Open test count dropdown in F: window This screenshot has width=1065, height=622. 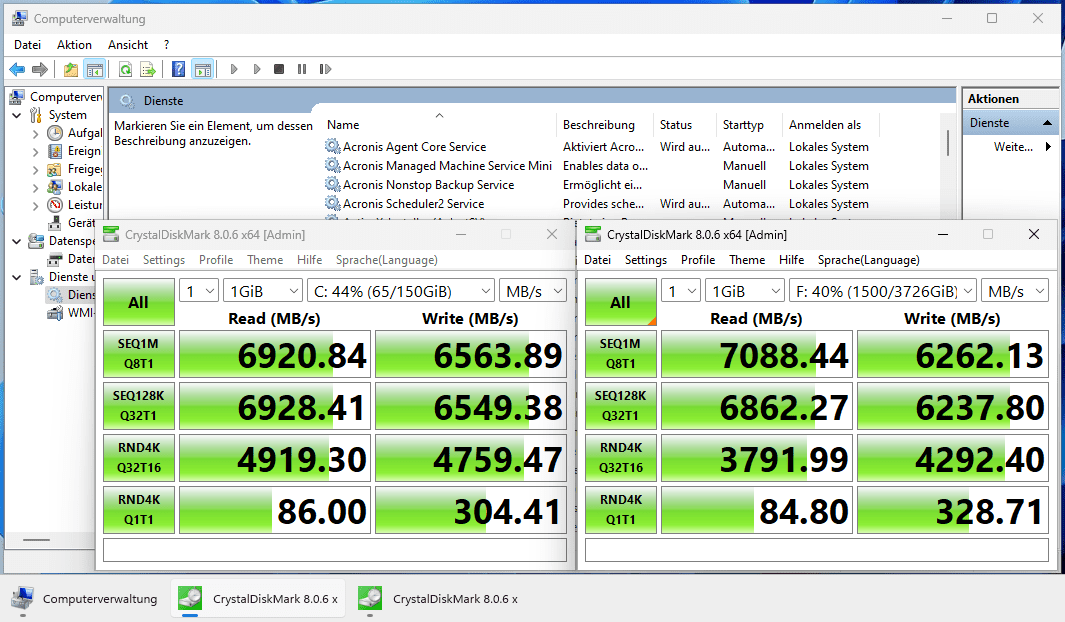point(681,291)
